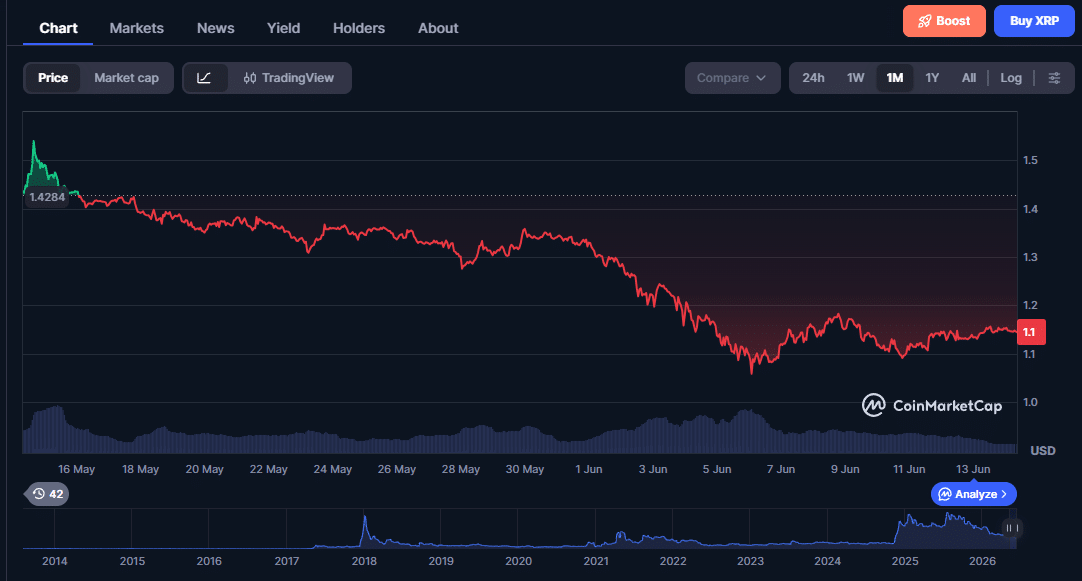Click 2014 on the overview timeline
Viewport: 1082px width, 581px height.
click(x=55, y=561)
